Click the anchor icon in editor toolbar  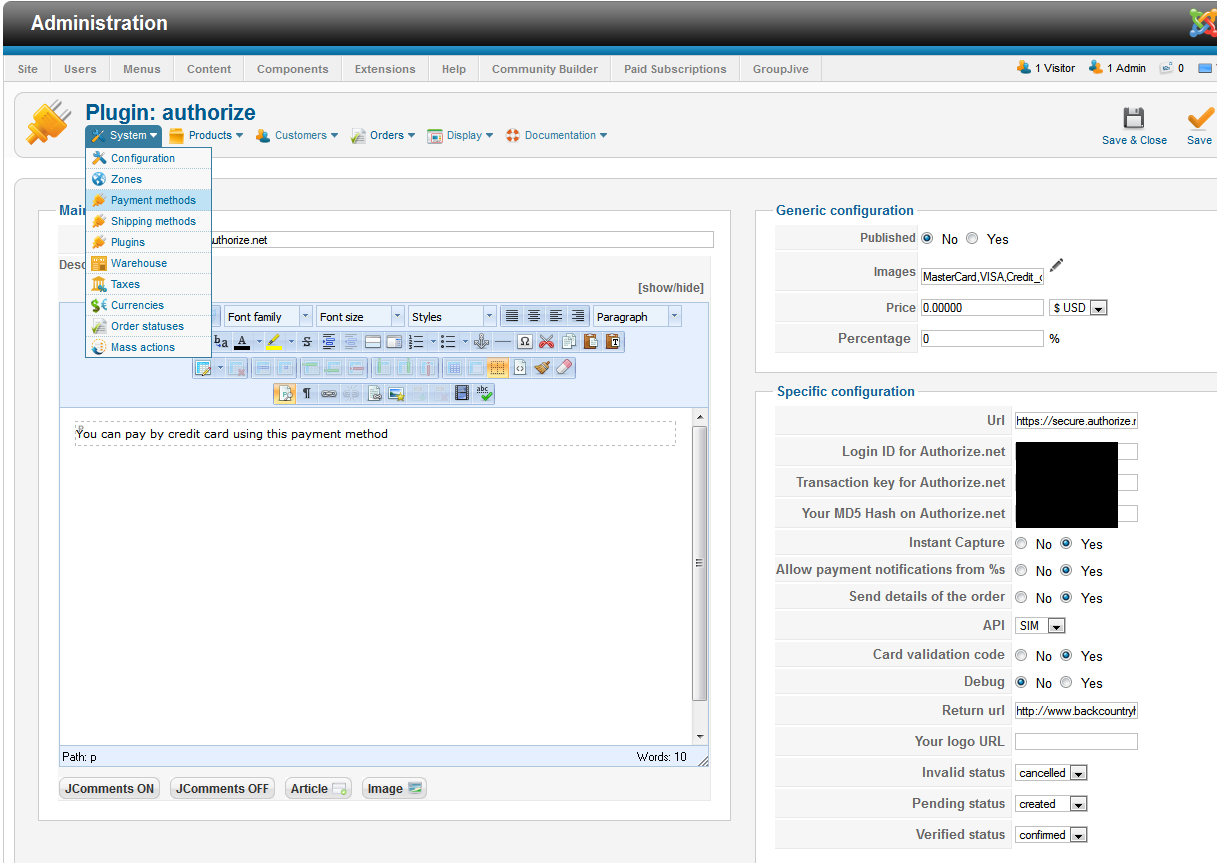(x=481, y=342)
